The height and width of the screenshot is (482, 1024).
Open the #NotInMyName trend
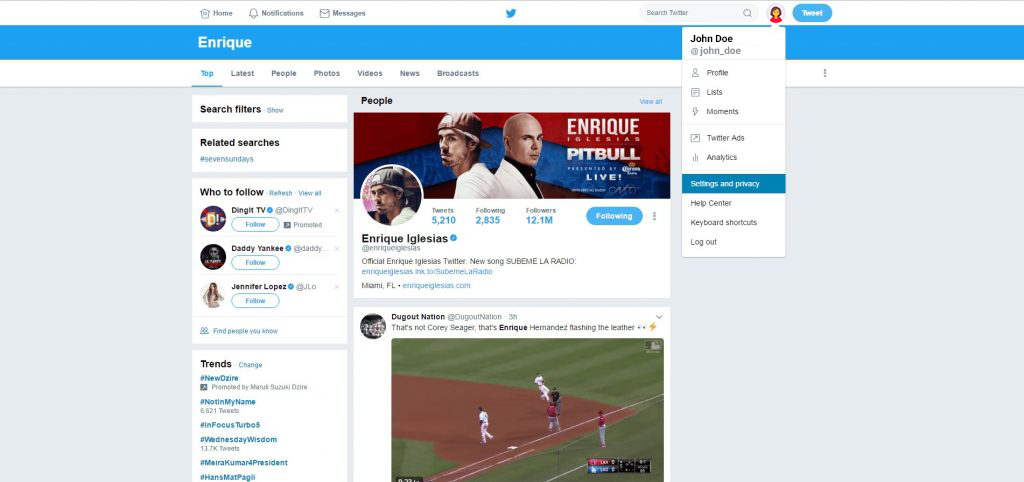[228, 402]
